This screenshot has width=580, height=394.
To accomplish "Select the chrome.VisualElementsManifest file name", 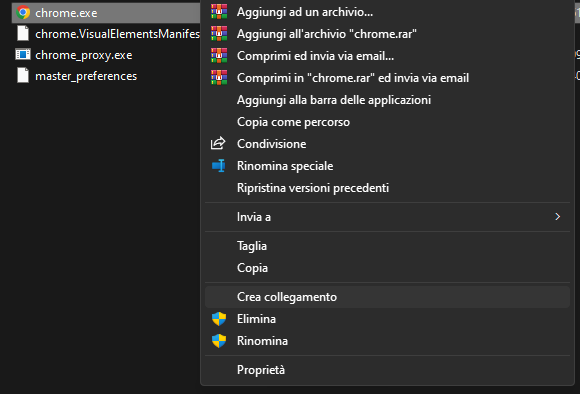I will click(118, 34).
